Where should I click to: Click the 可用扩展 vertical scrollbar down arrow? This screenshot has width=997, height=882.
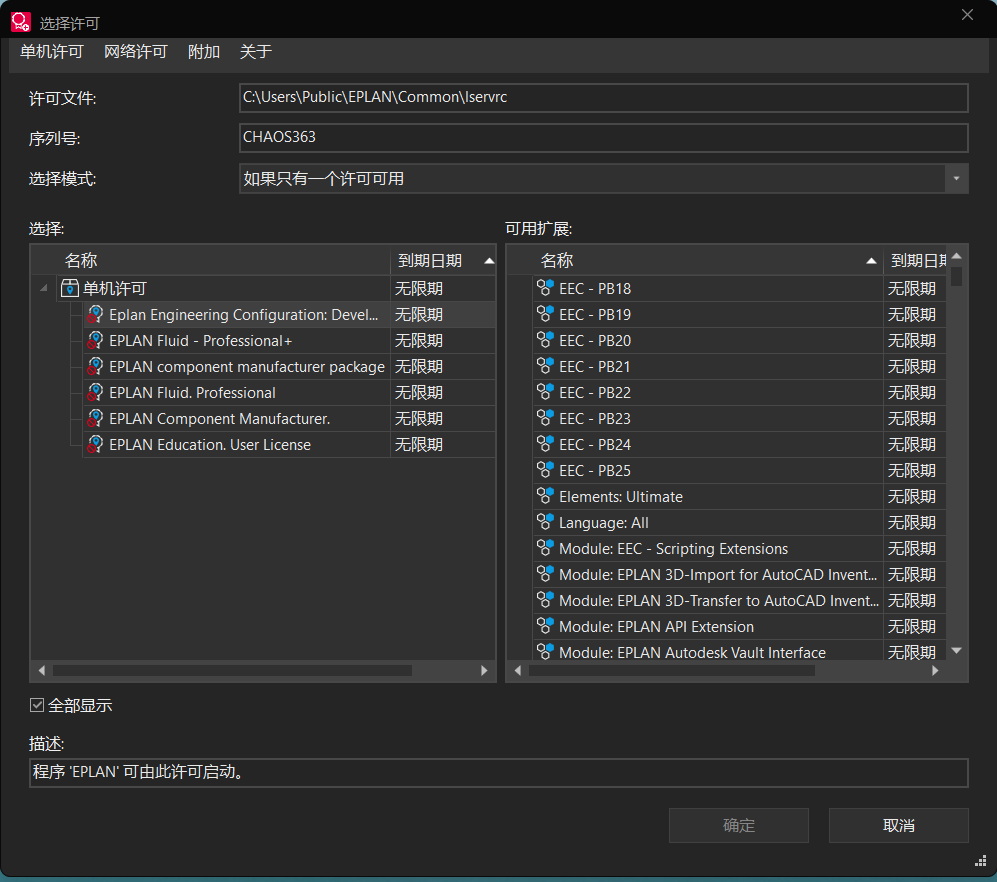point(956,651)
